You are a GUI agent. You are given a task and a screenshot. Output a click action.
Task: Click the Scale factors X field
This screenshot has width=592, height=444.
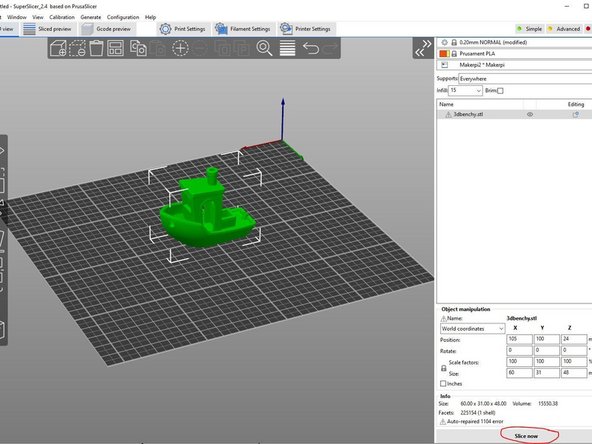519,362
